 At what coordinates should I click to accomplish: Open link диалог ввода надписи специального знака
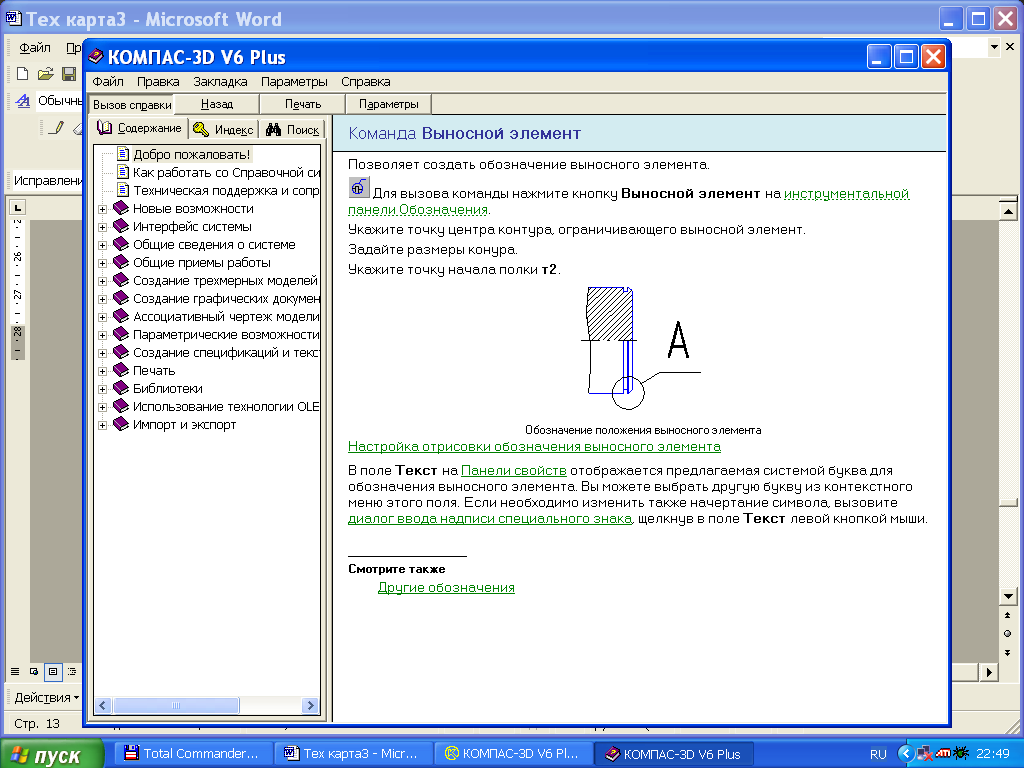pyautogui.click(x=490, y=519)
